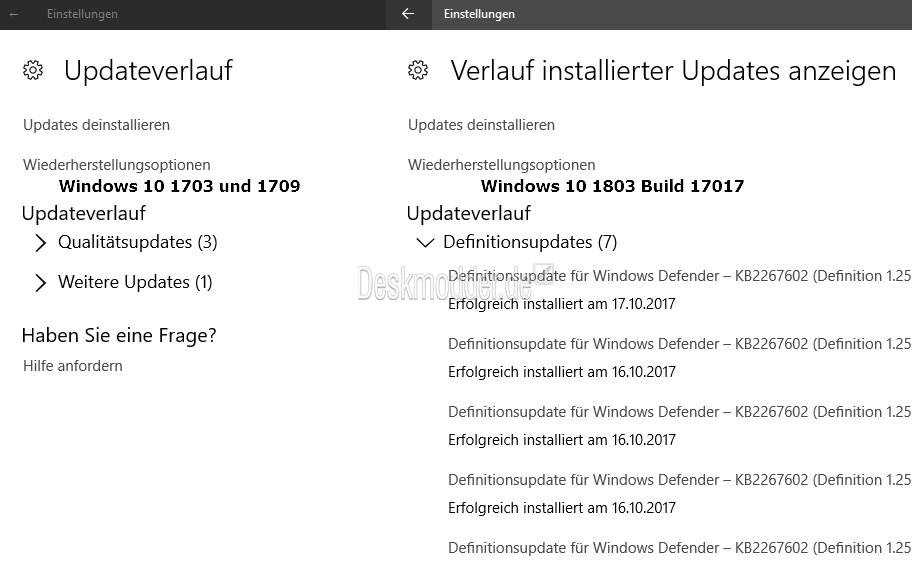This screenshot has height=563, width=912.
Task: Click Hilfe anfordern link
Action: [73, 366]
